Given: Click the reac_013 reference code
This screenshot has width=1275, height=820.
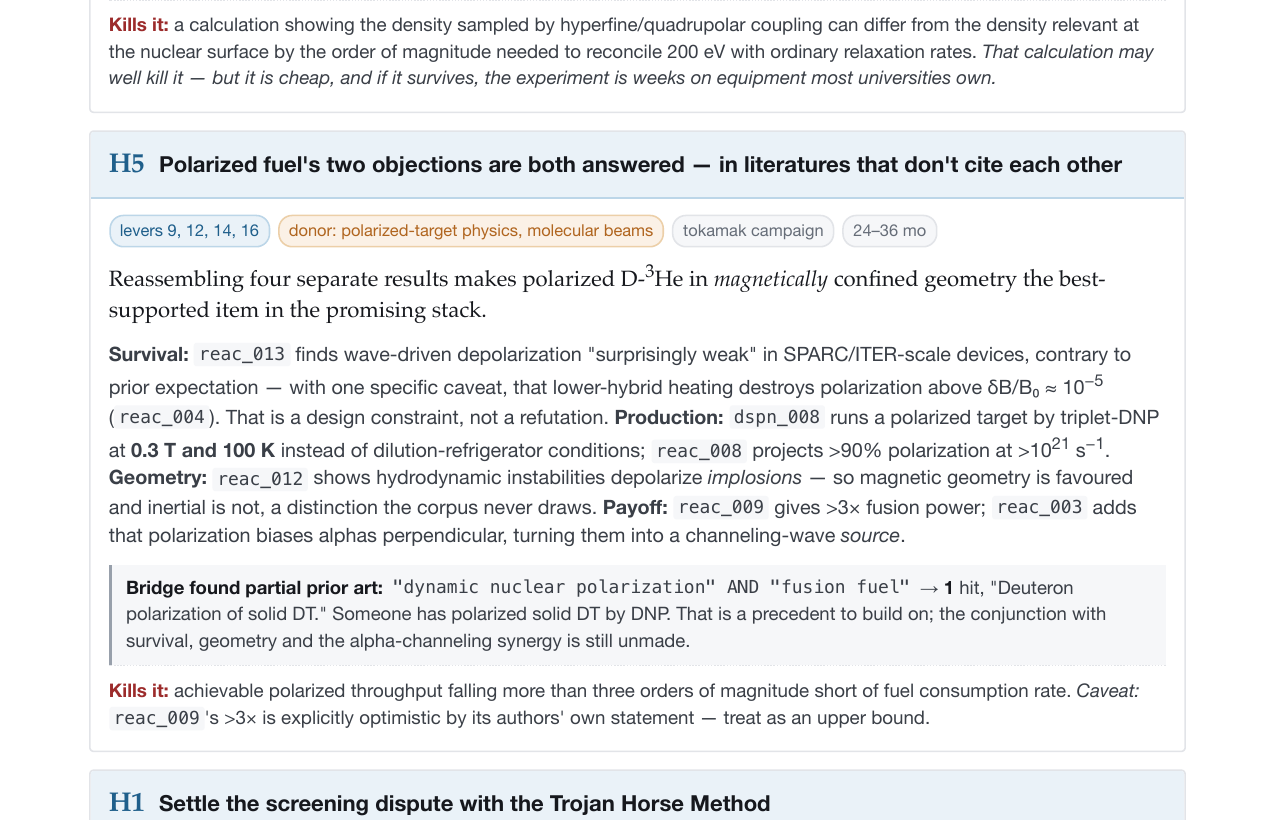Looking at the screenshot, I should [x=242, y=354].
